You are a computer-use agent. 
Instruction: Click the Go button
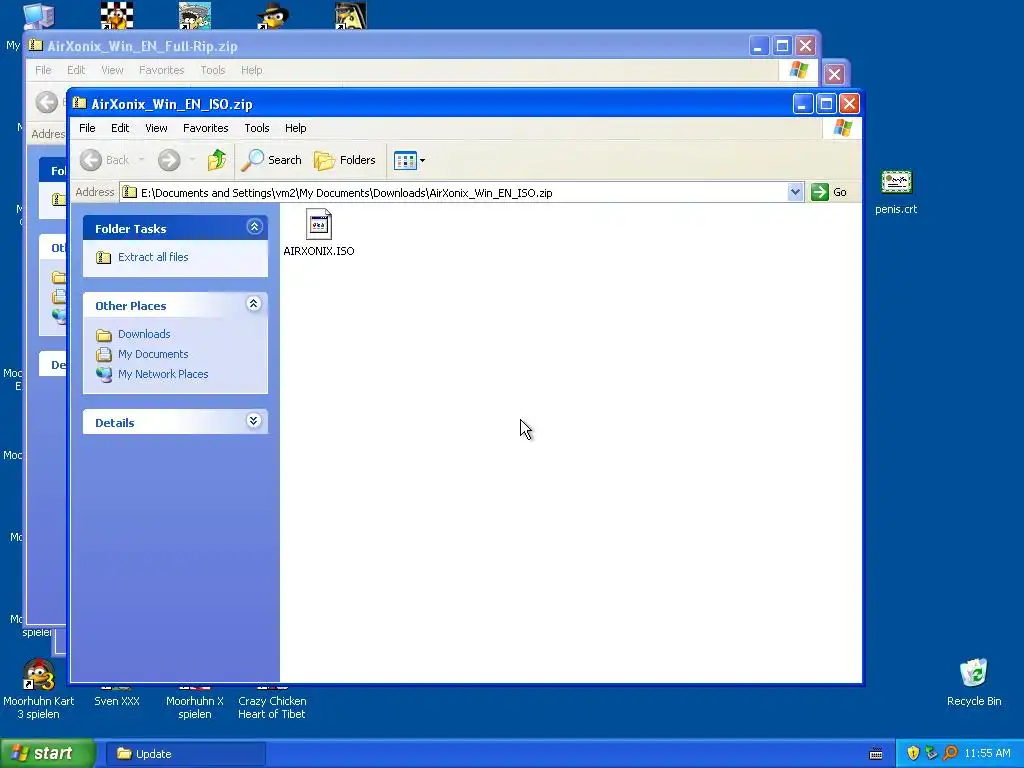(x=829, y=193)
